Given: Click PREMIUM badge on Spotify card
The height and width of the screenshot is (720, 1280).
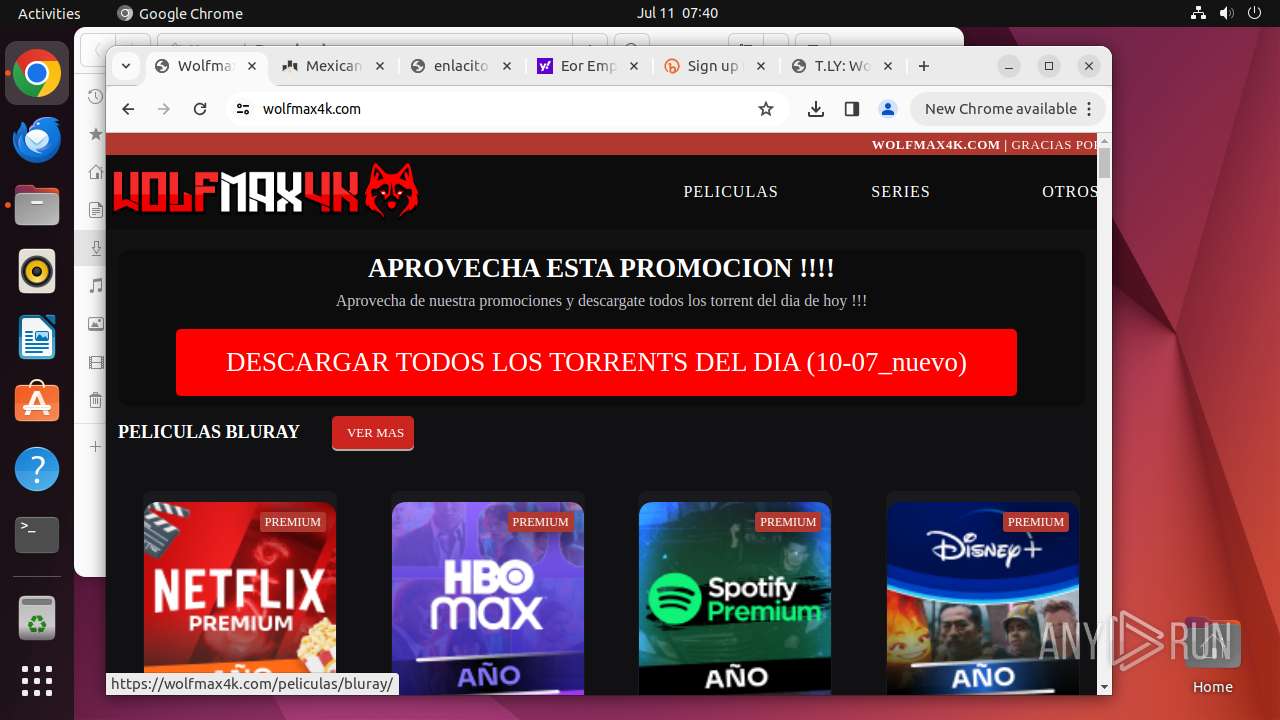Looking at the screenshot, I should tap(788, 522).
